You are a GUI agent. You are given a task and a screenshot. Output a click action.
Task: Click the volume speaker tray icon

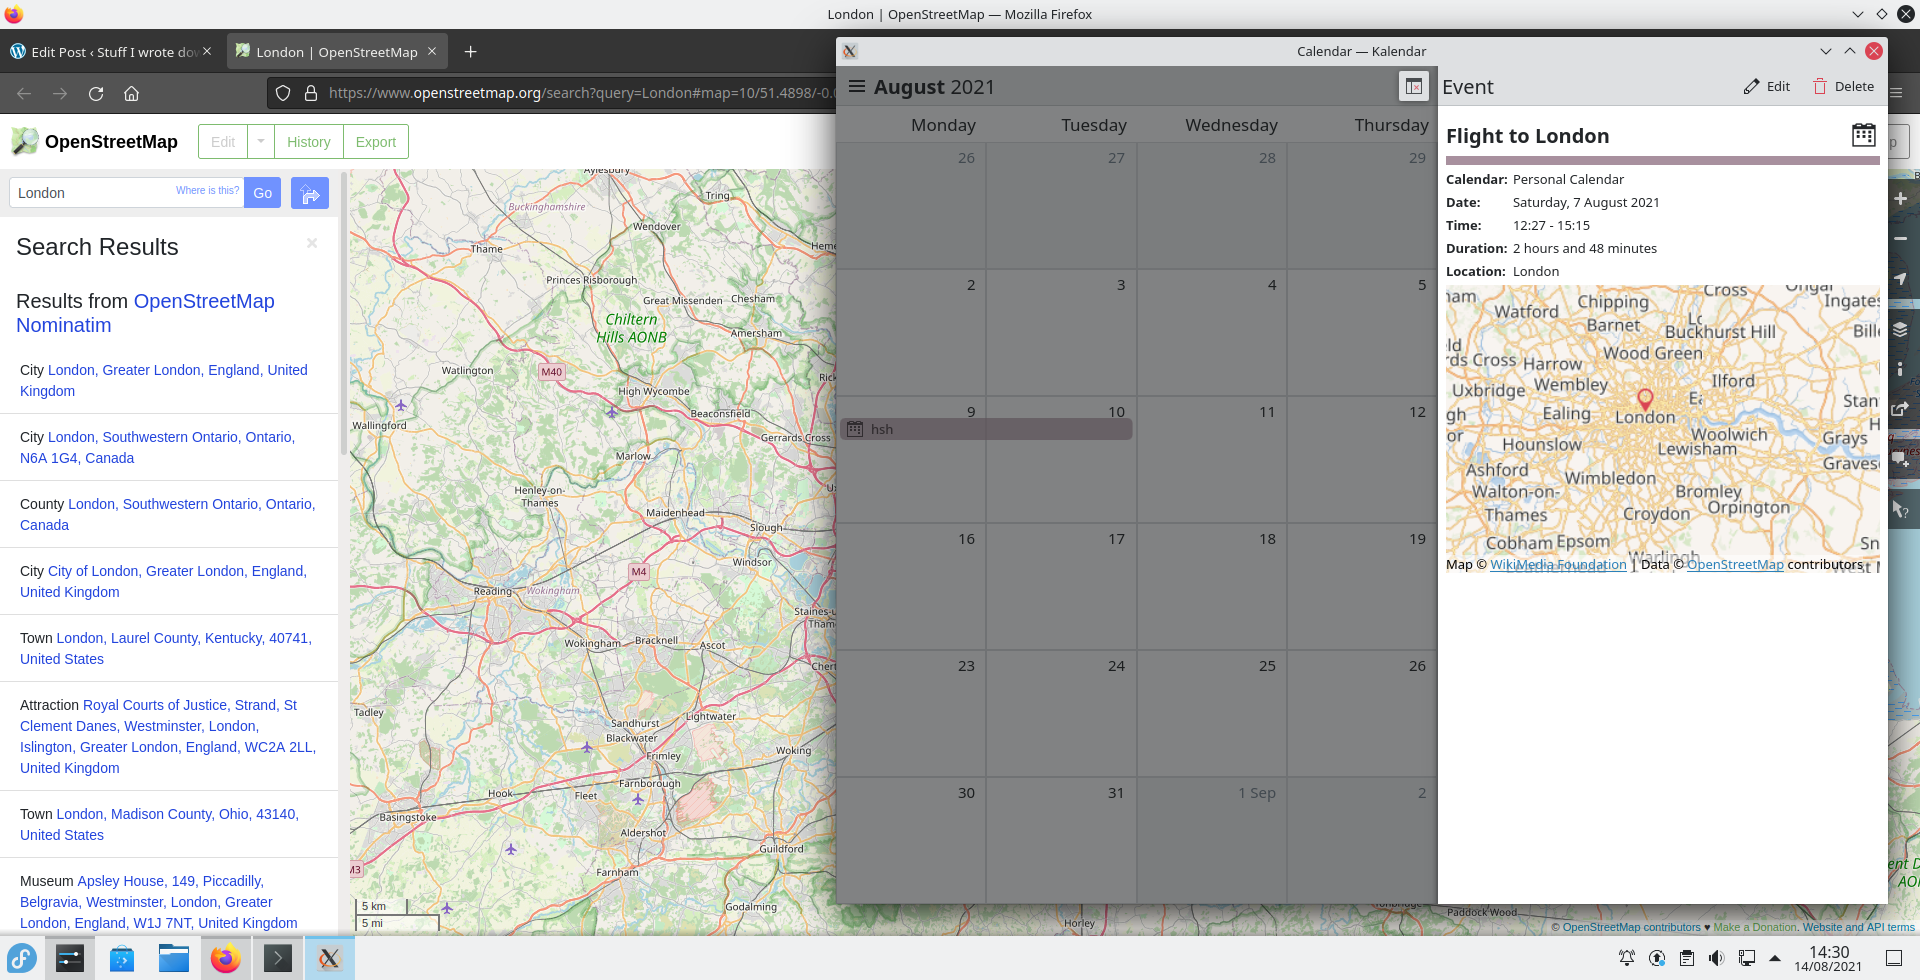click(x=1716, y=958)
